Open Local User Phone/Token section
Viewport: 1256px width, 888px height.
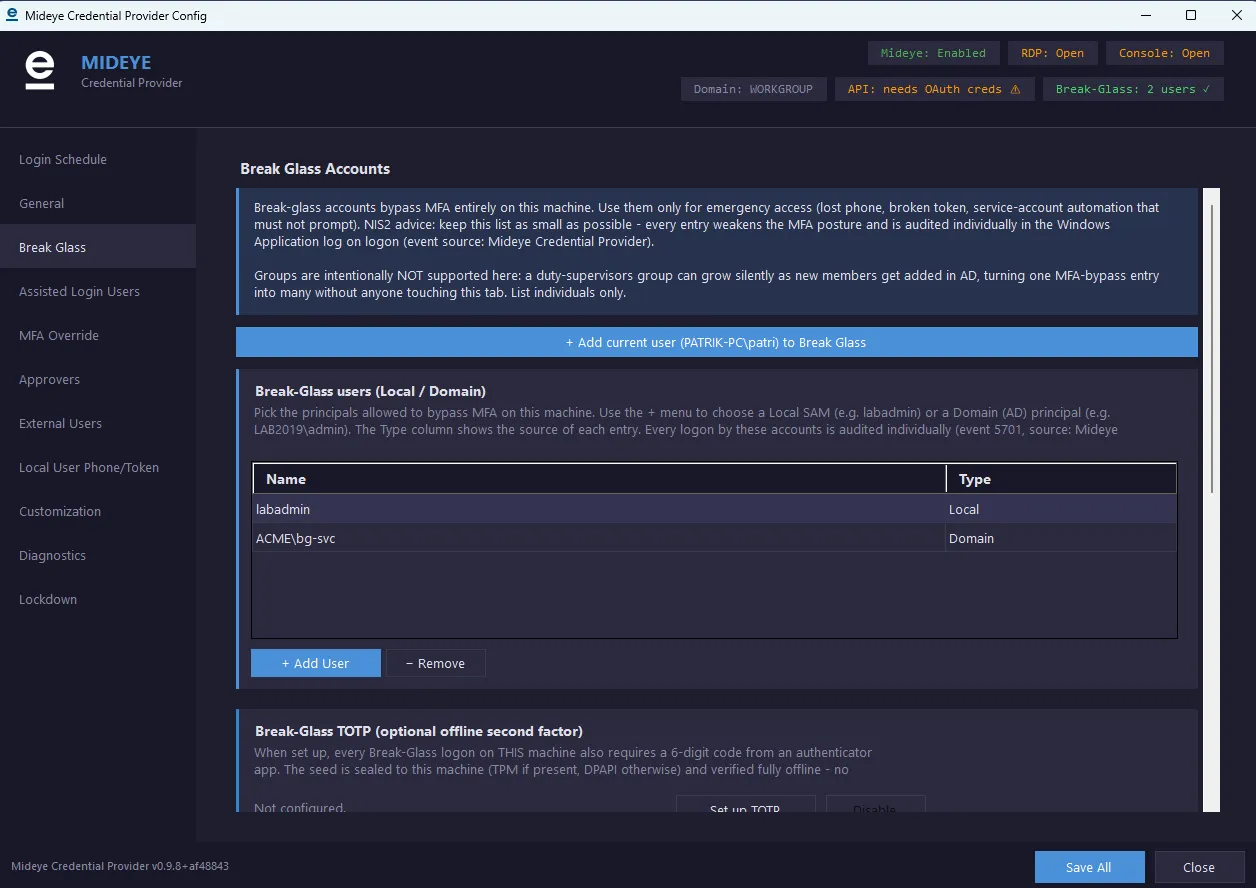point(98,467)
